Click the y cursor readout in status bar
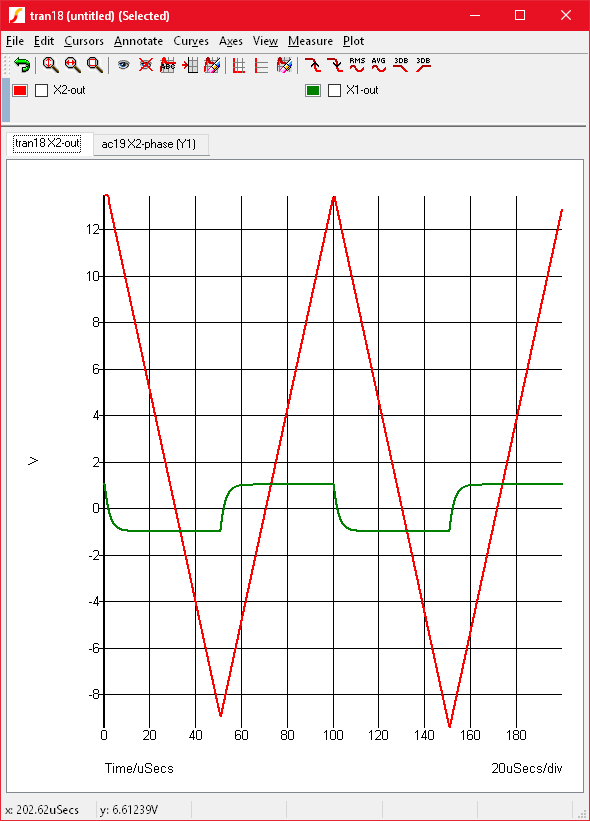This screenshot has height=821, width=590. point(129,810)
